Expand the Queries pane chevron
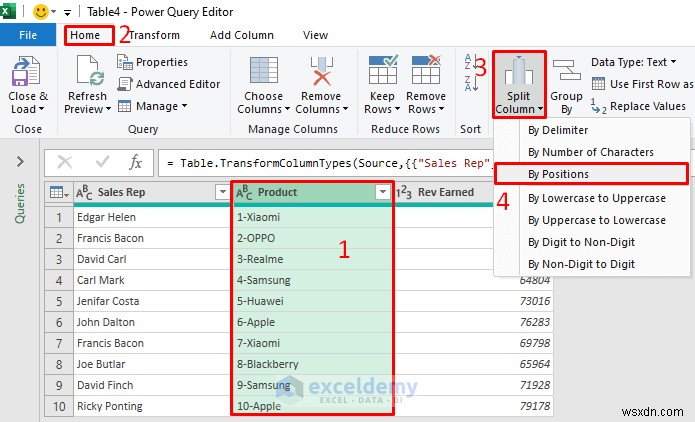Image resolution: width=695 pixels, height=422 pixels. pos(20,161)
